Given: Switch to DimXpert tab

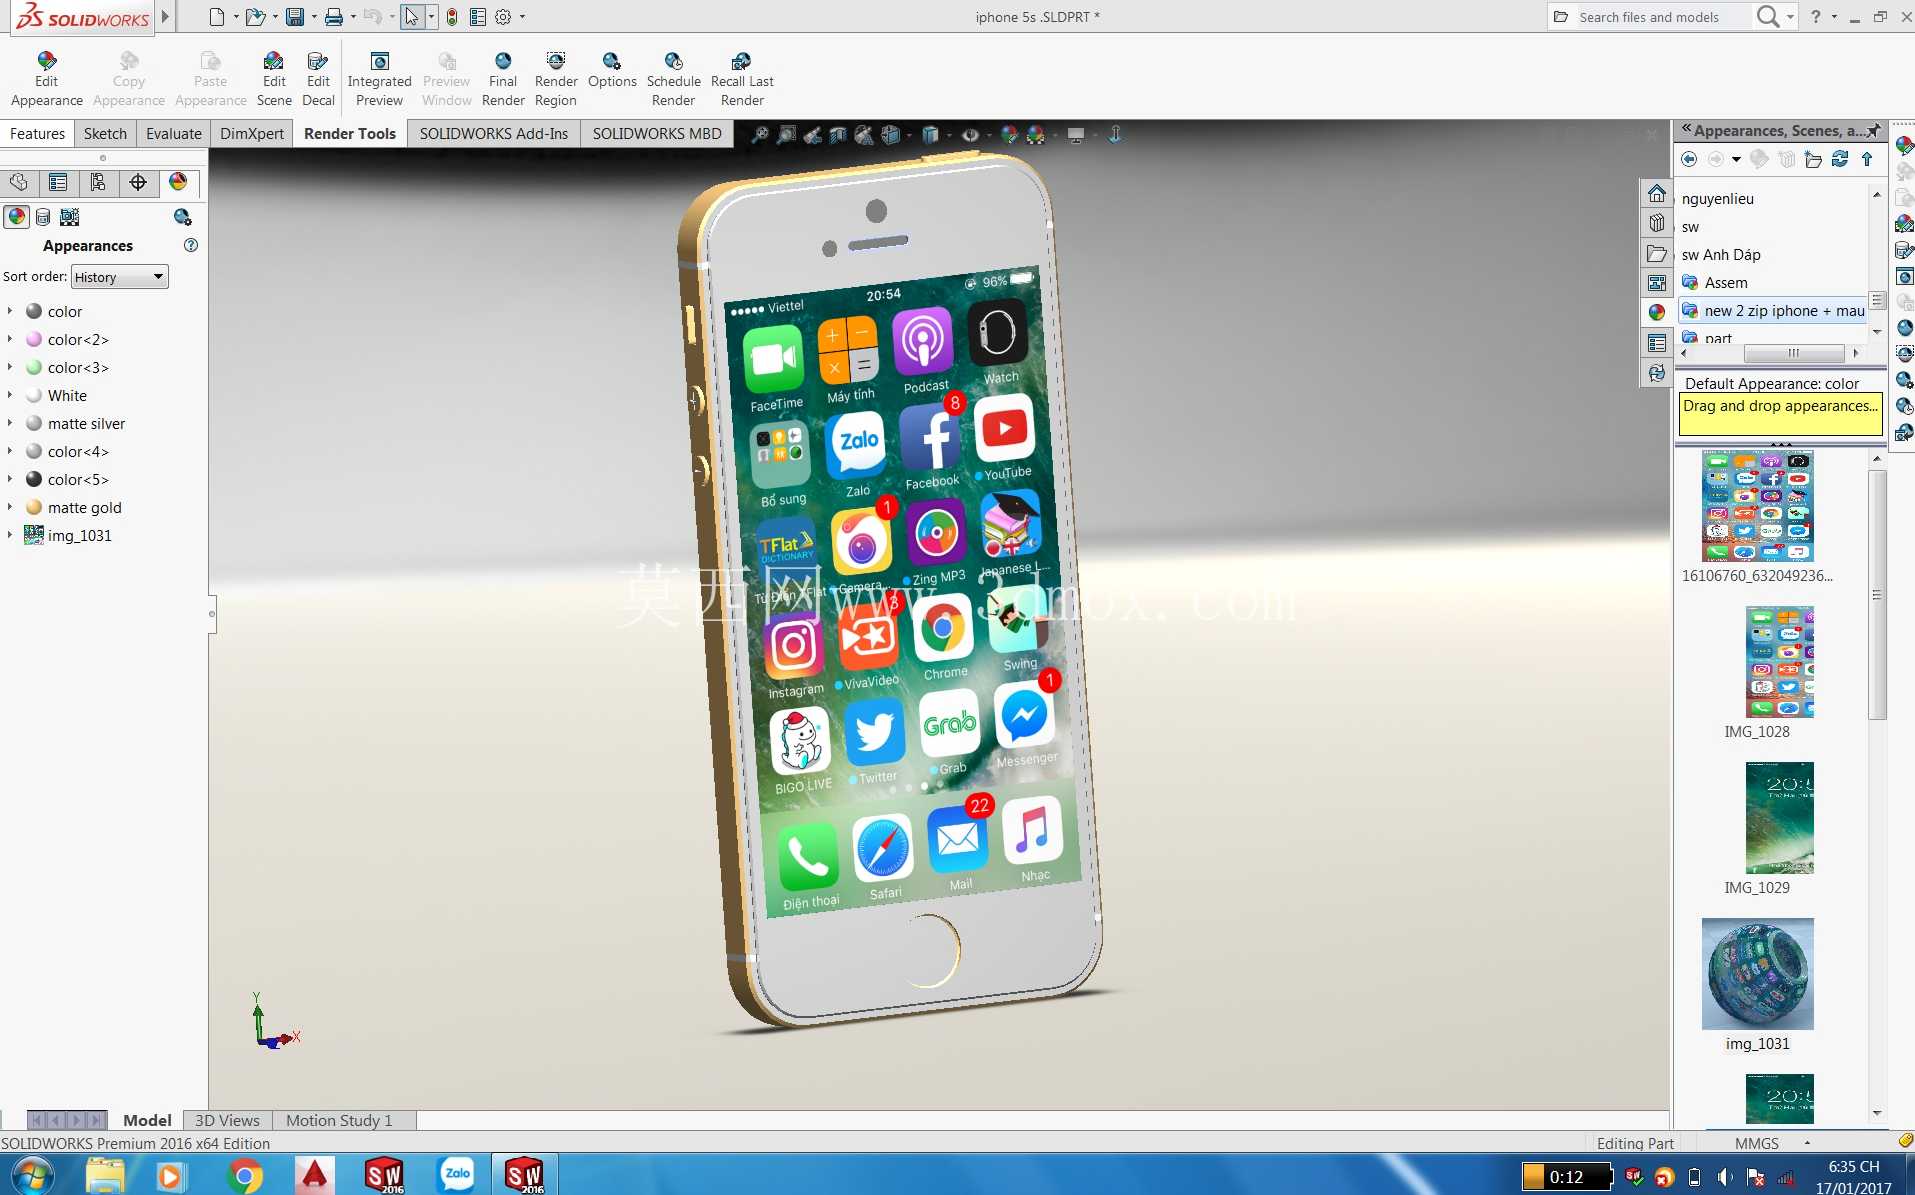Looking at the screenshot, I should [x=251, y=134].
